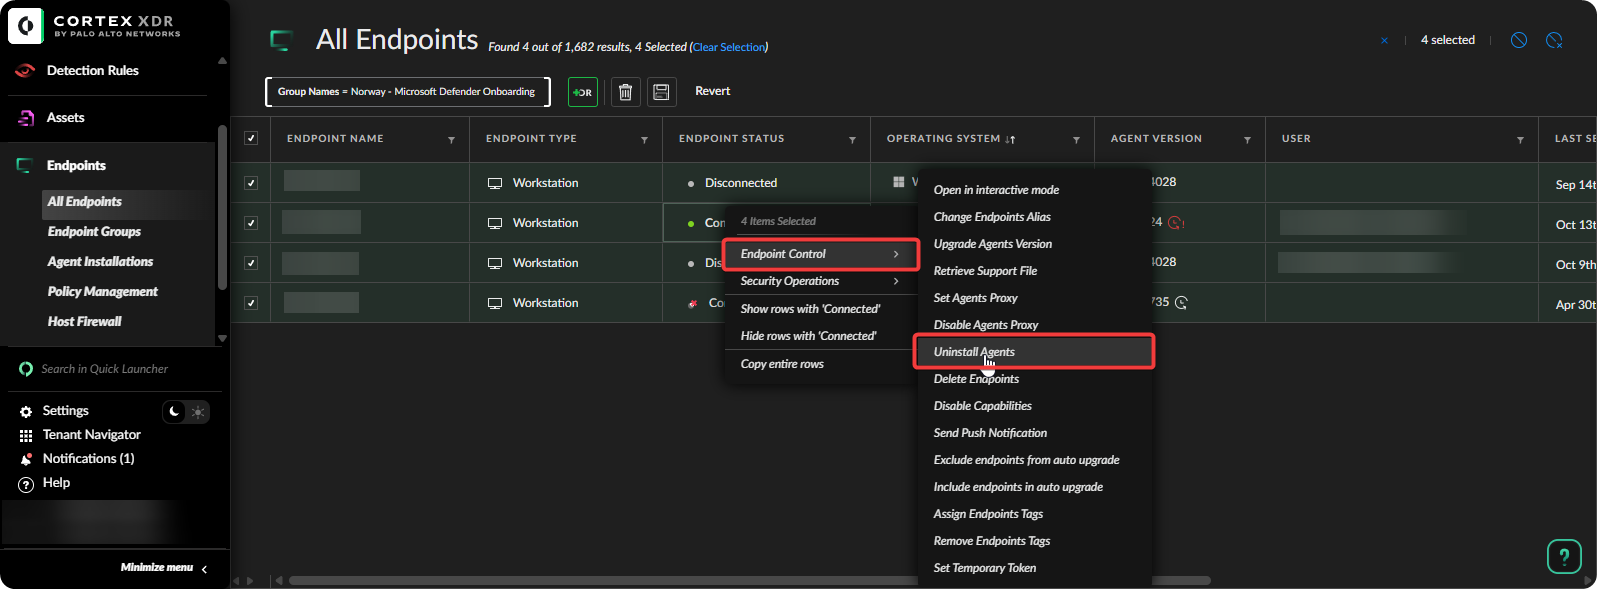1597x589 pixels.
Task: Open Settings via the gear icon
Action: coord(26,411)
